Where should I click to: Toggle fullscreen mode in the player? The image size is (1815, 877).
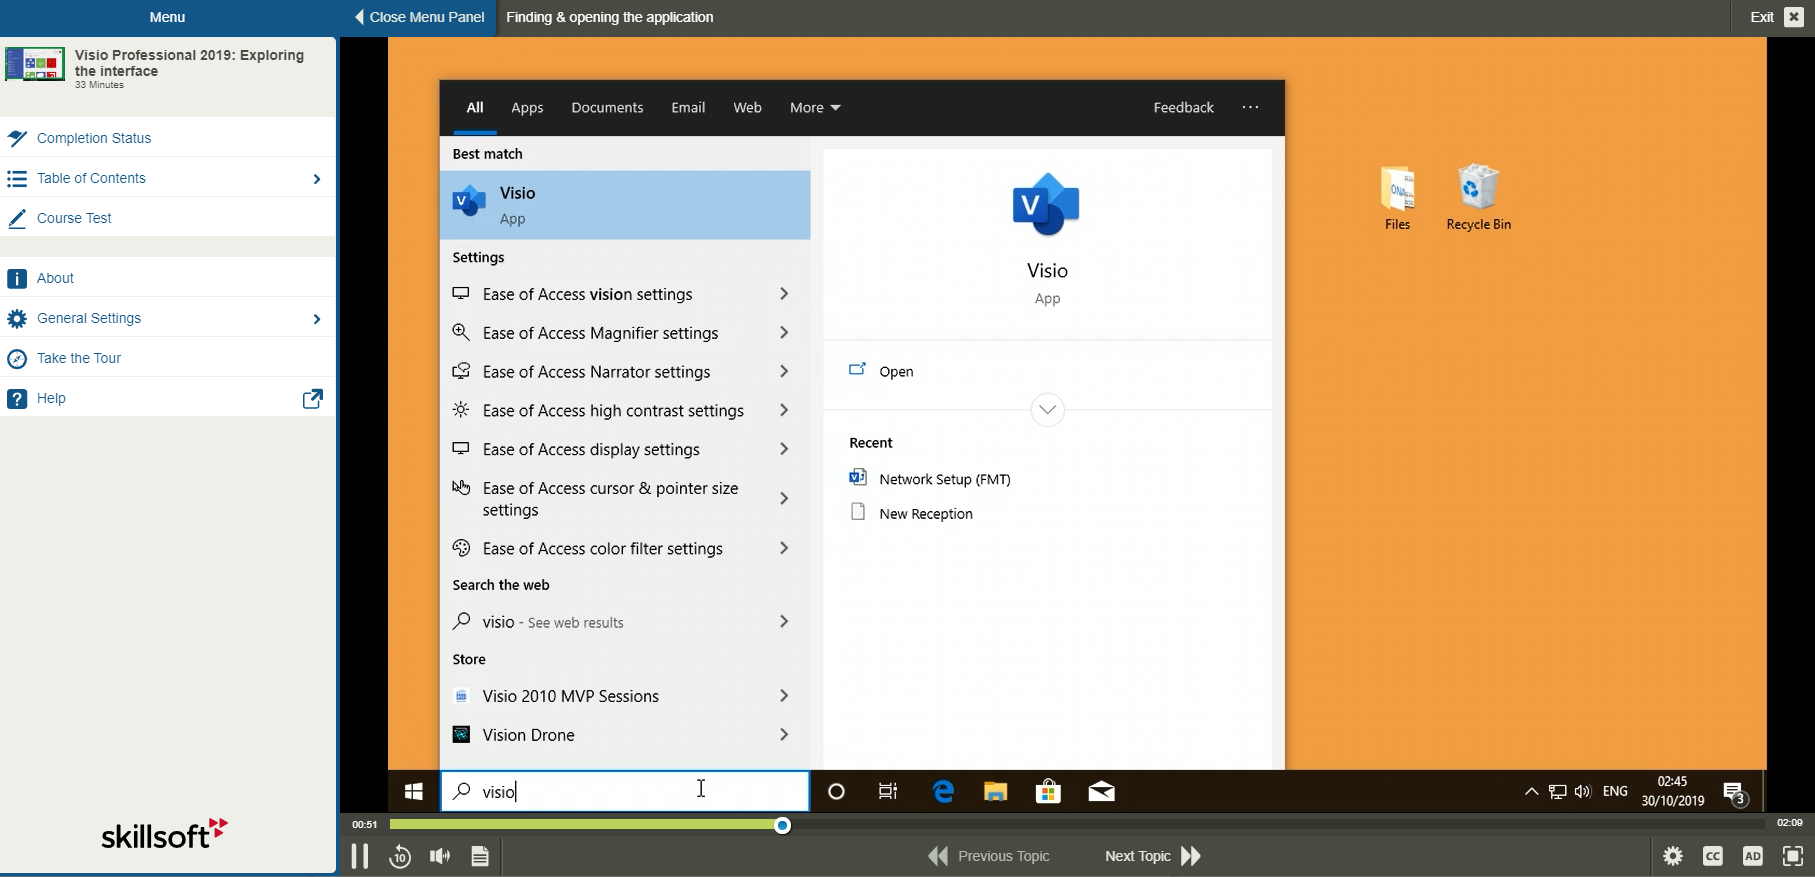[1793, 856]
